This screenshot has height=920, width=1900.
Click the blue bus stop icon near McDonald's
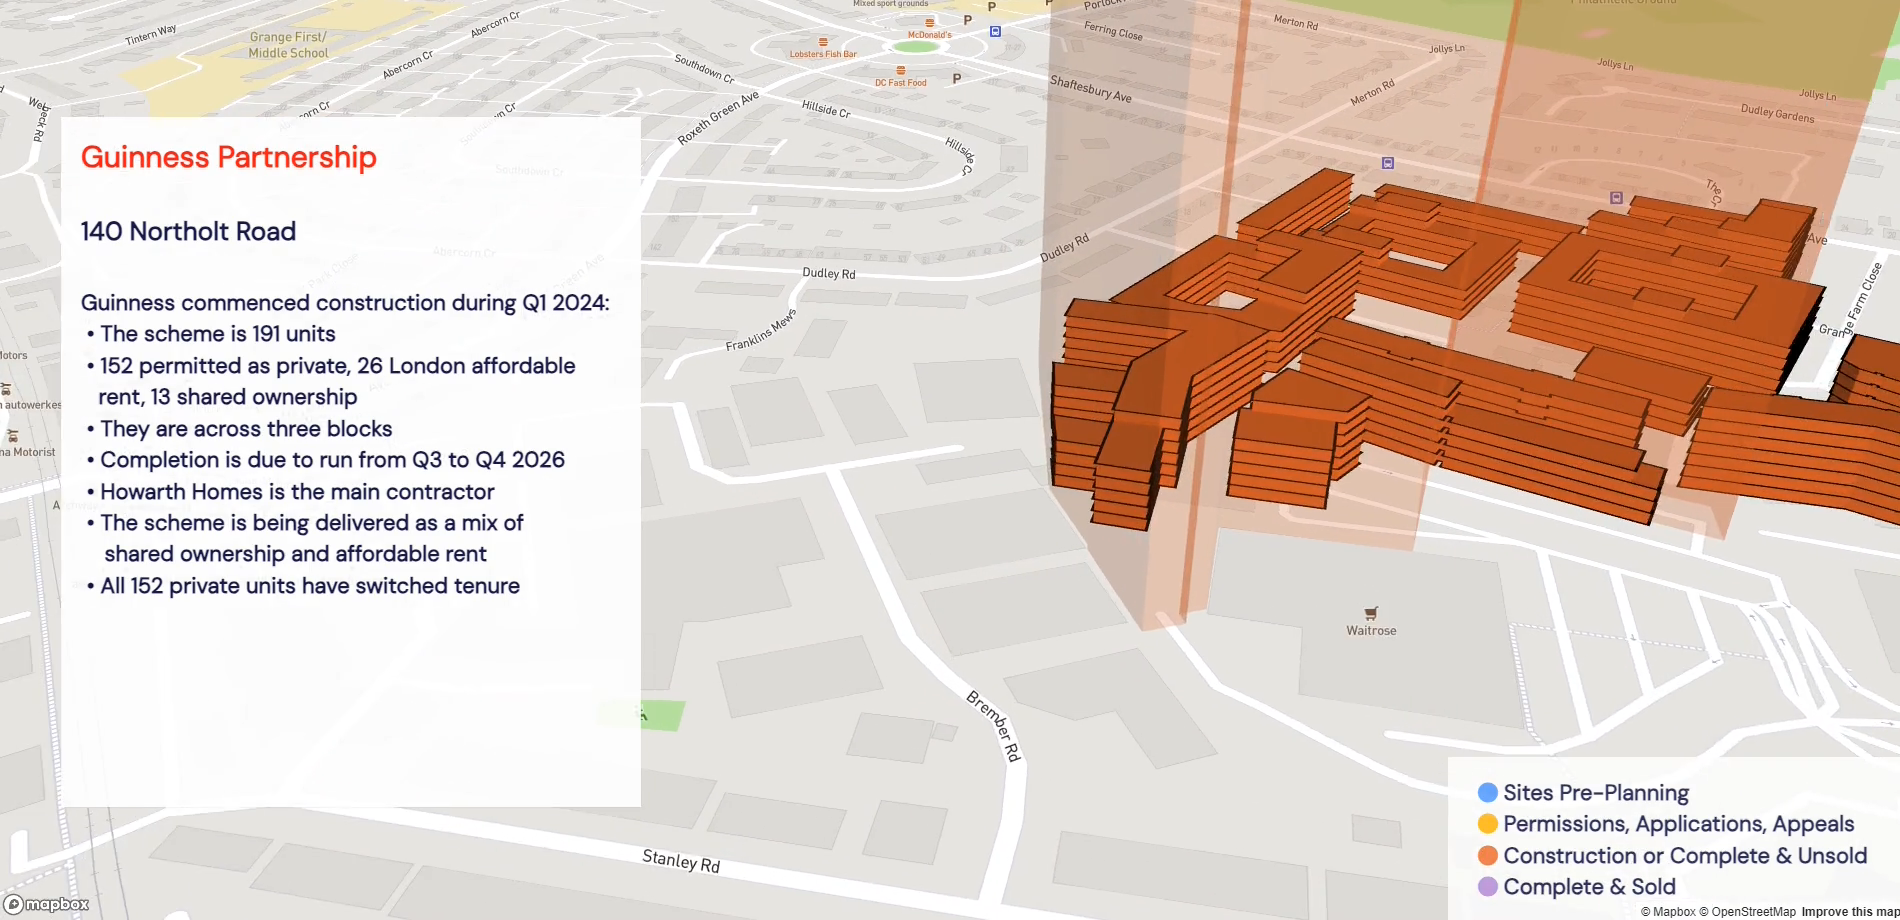[995, 32]
